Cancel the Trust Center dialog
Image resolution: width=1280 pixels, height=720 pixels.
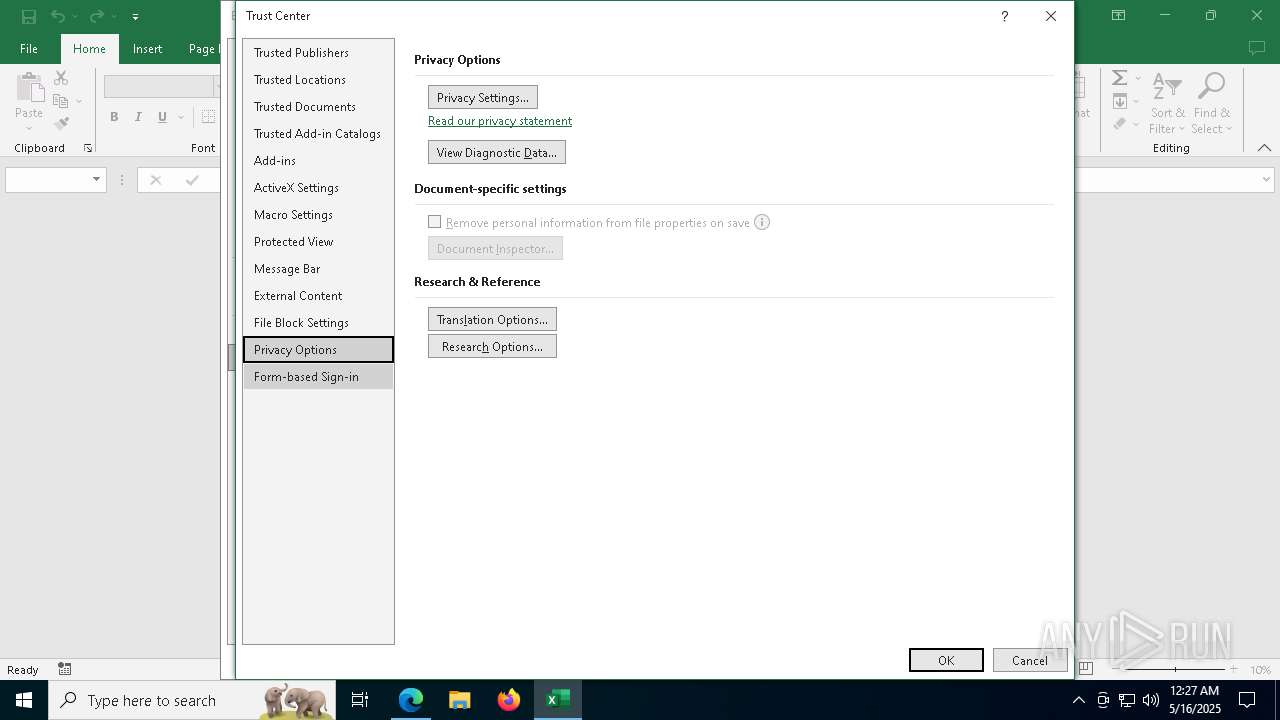(x=1030, y=660)
